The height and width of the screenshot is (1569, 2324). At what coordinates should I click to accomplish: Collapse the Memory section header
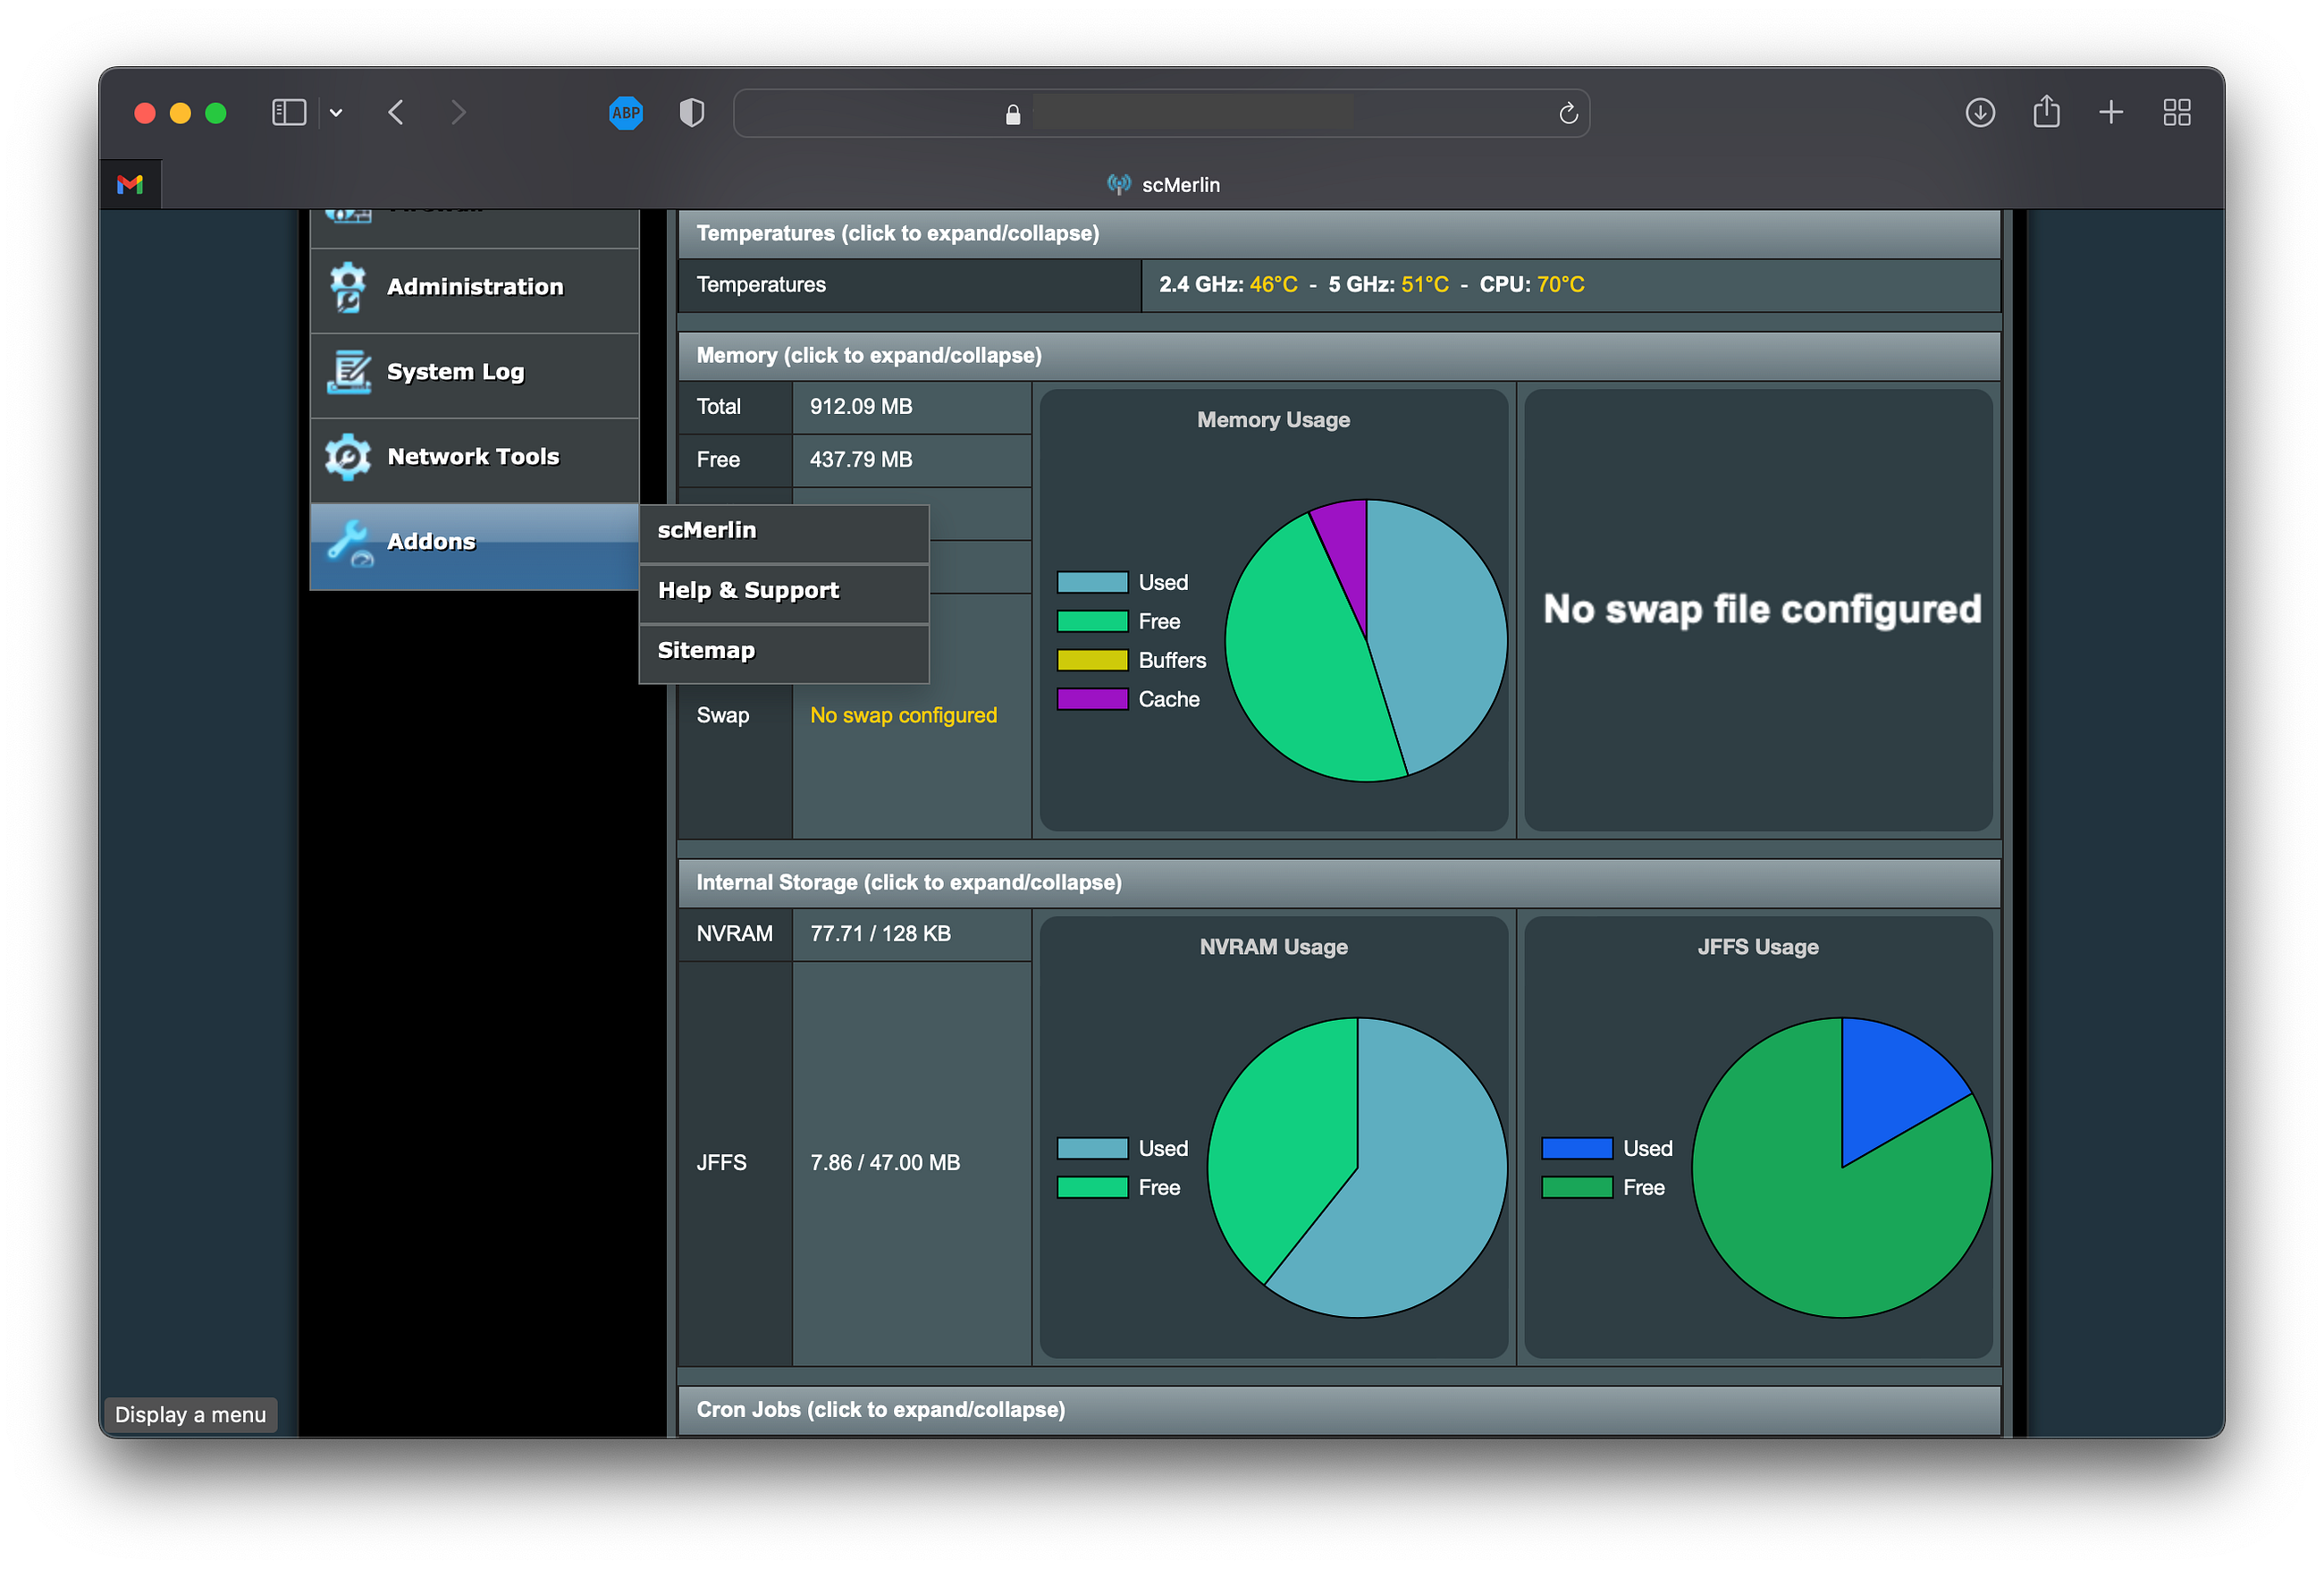tap(1339, 355)
